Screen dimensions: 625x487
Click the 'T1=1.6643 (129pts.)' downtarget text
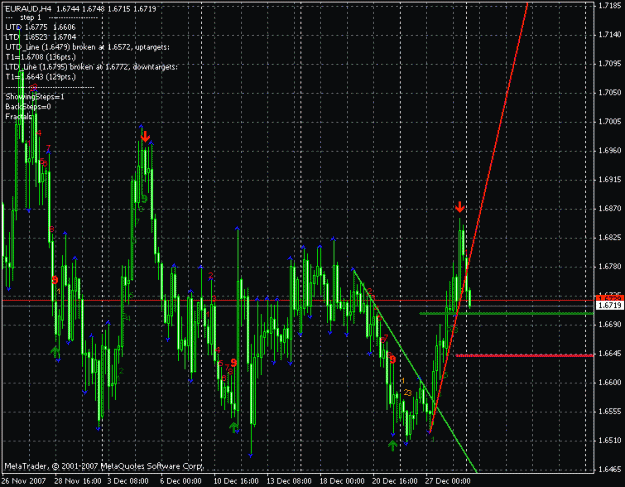click(40, 77)
